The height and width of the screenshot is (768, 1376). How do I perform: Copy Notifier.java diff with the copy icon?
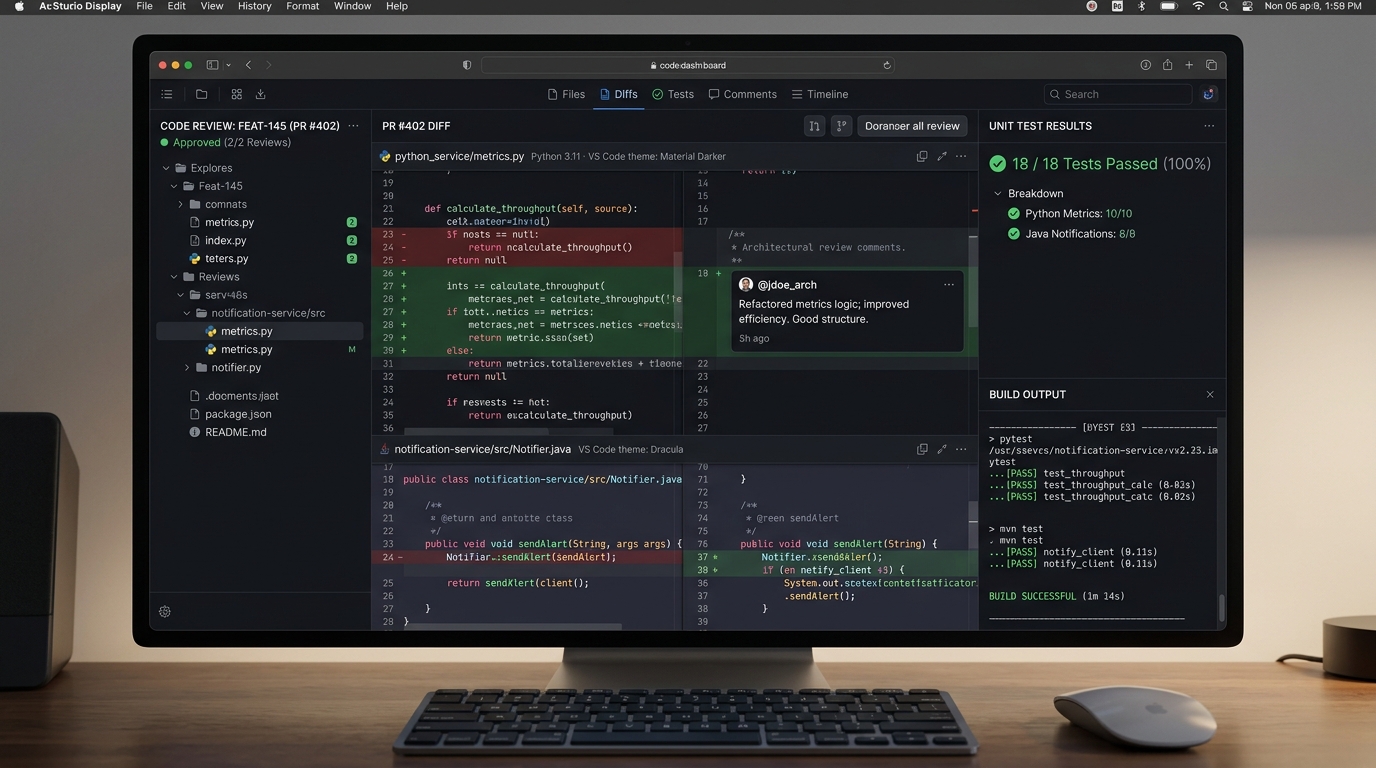[x=922, y=449]
